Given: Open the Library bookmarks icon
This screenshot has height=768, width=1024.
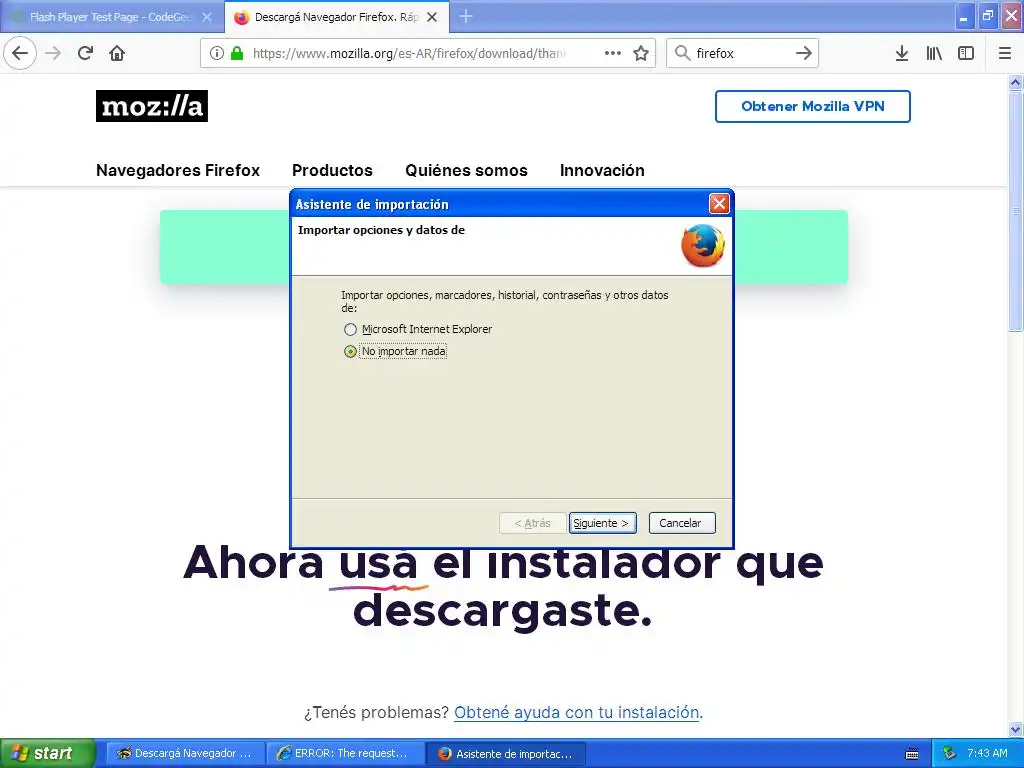Looking at the screenshot, I should pos(934,53).
